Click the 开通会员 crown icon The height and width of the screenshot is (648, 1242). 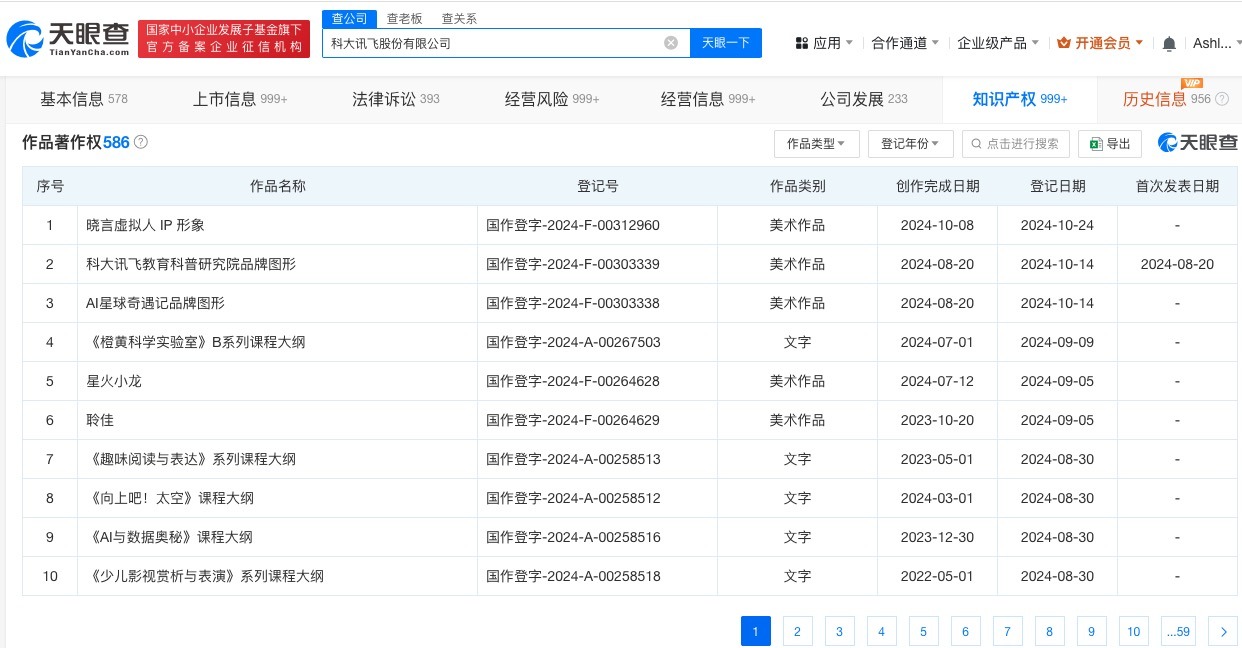click(1063, 43)
